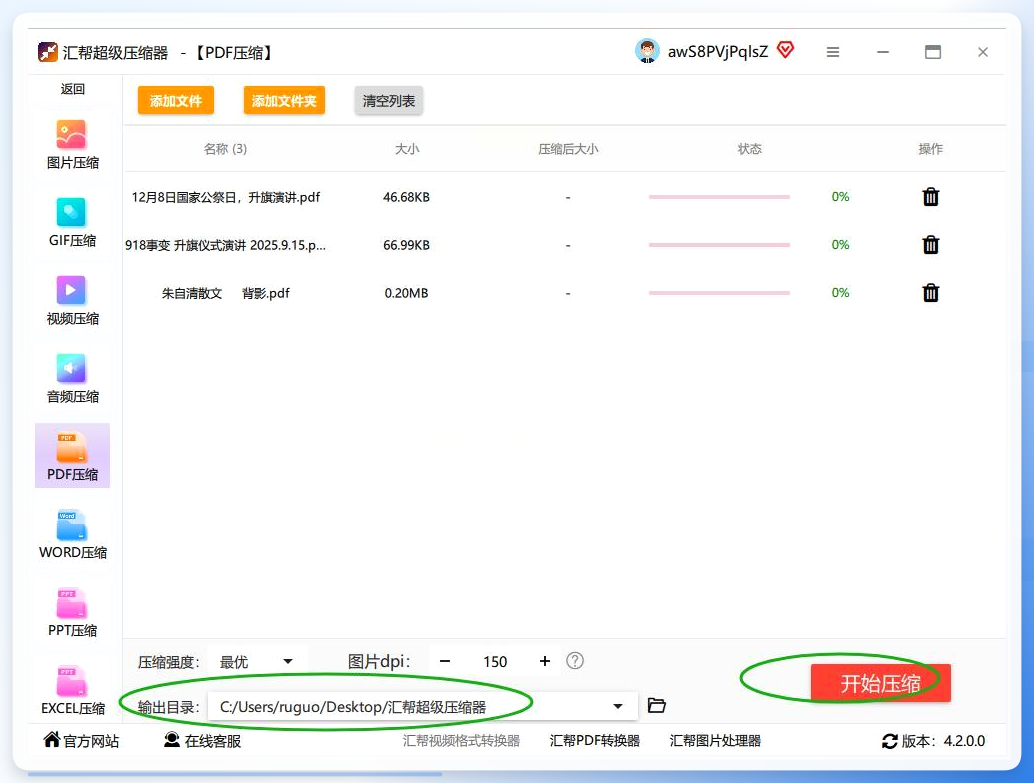Delete the 918事变 升旗仪式演讲 file row
This screenshot has height=783, width=1034.
click(x=930, y=245)
